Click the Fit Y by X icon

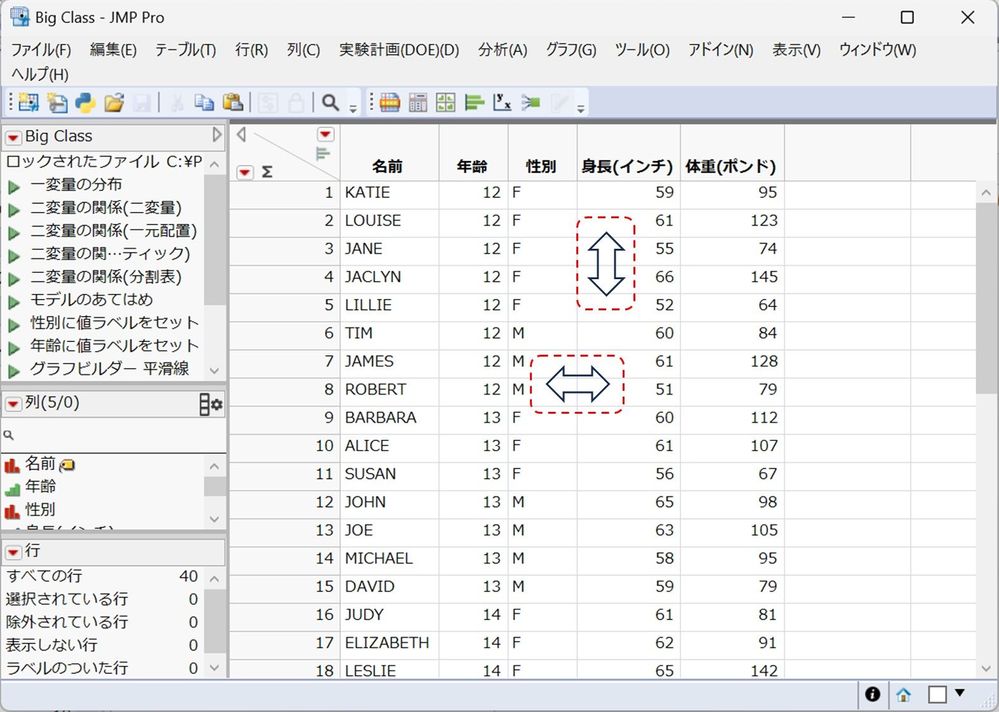click(x=503, y=102)
